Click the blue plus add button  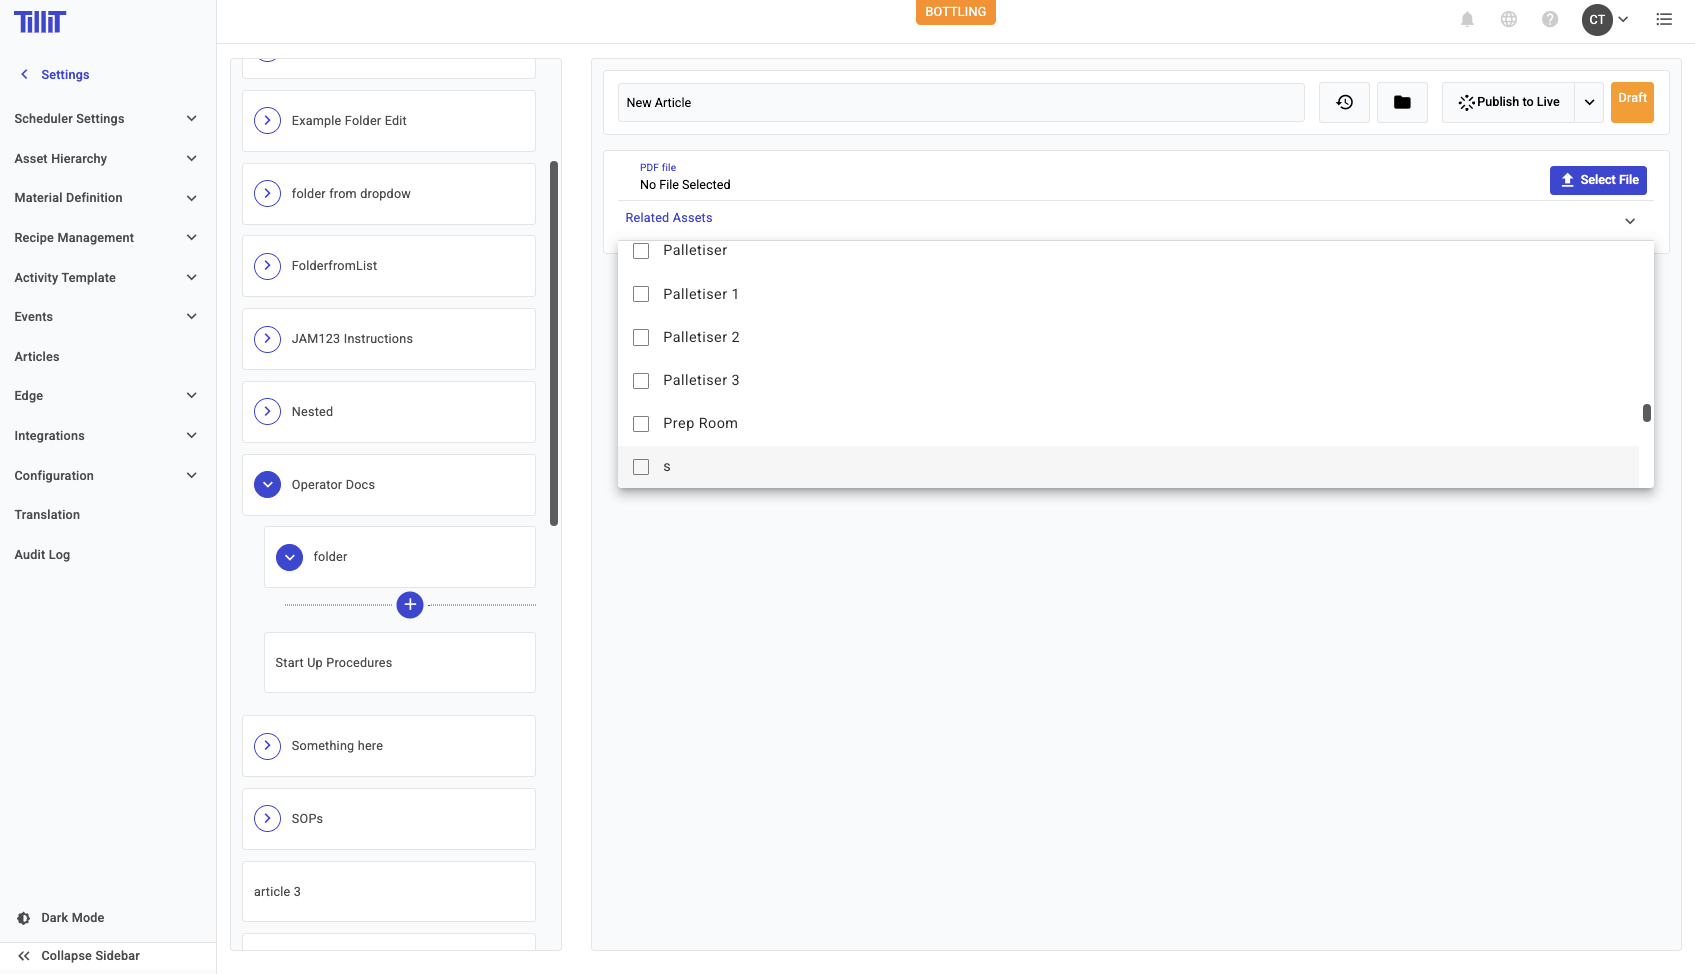click(x=410, y=605)
